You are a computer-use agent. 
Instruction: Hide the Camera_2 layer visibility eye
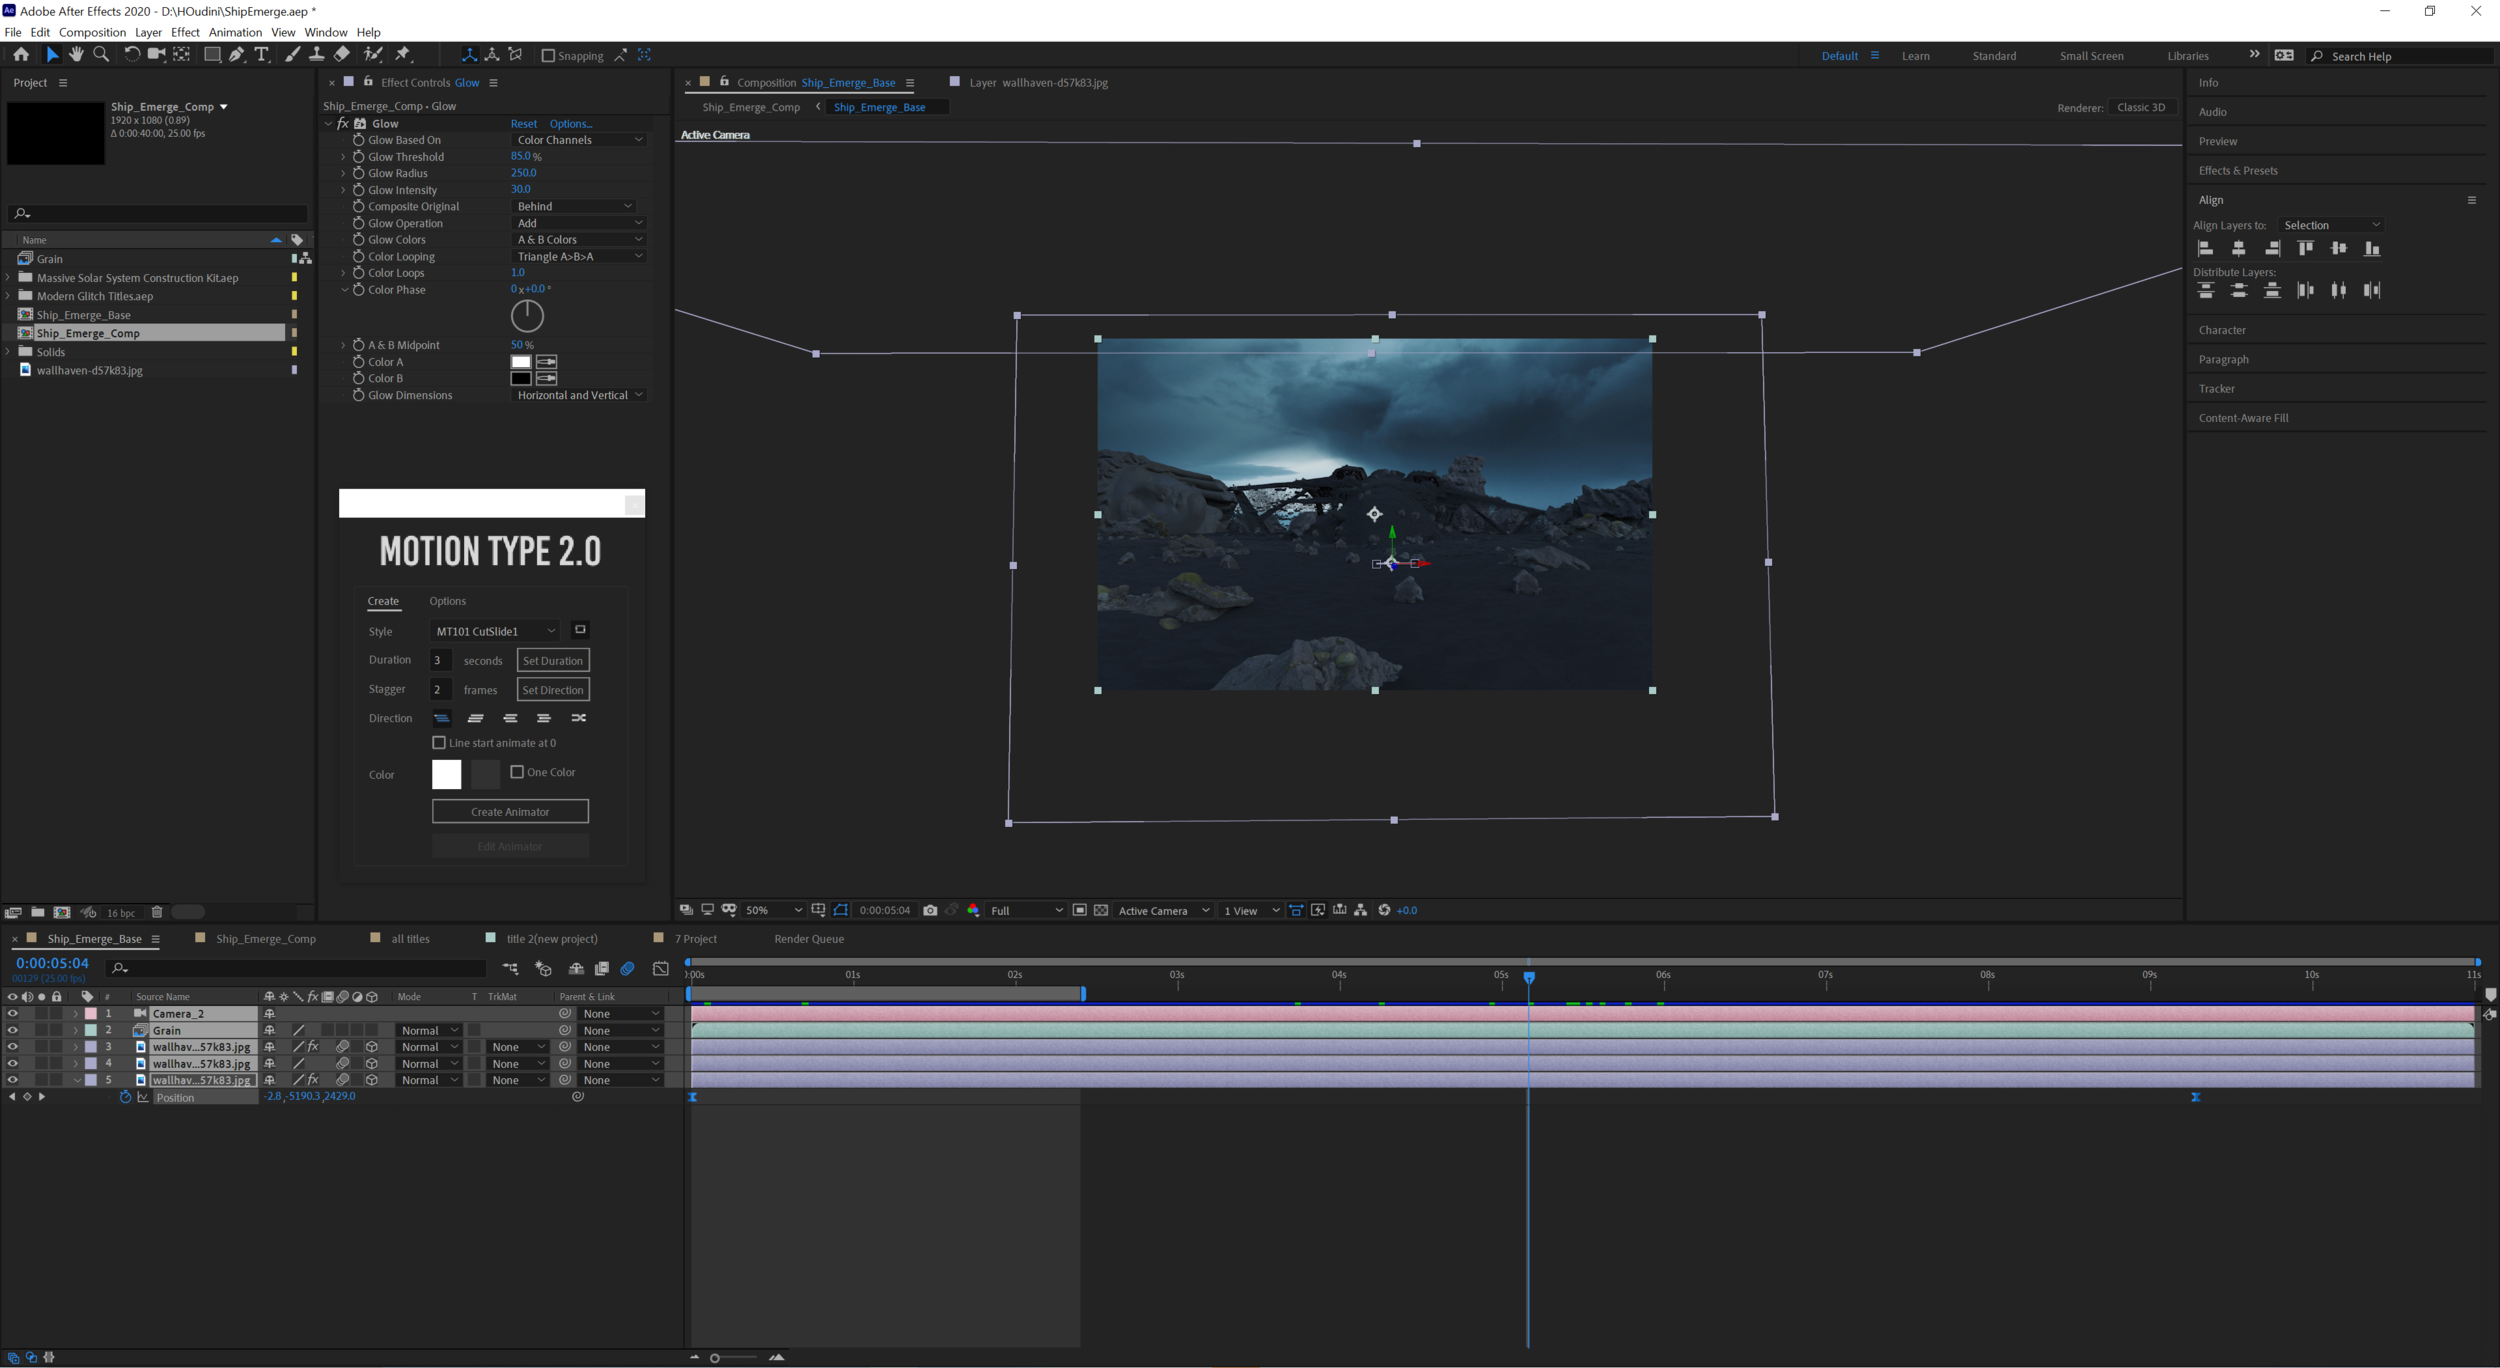[x=13, y=1013]
